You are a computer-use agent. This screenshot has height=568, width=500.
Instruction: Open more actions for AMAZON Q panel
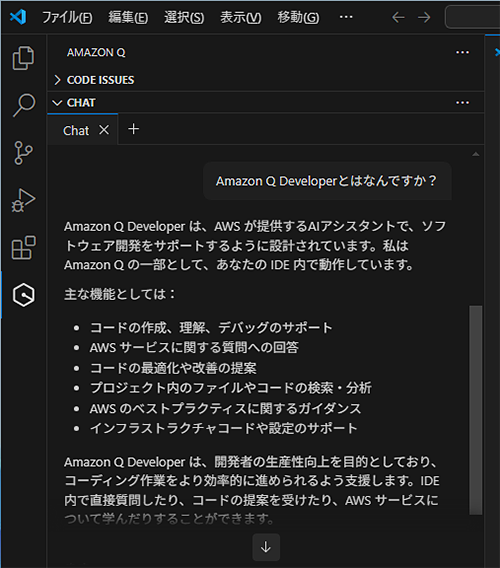462,53
